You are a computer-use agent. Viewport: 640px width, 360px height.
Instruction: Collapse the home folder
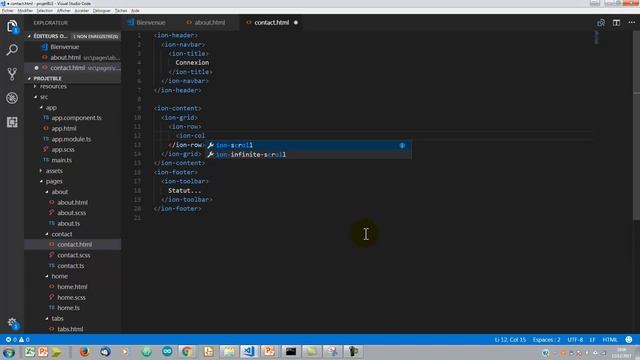60,276
